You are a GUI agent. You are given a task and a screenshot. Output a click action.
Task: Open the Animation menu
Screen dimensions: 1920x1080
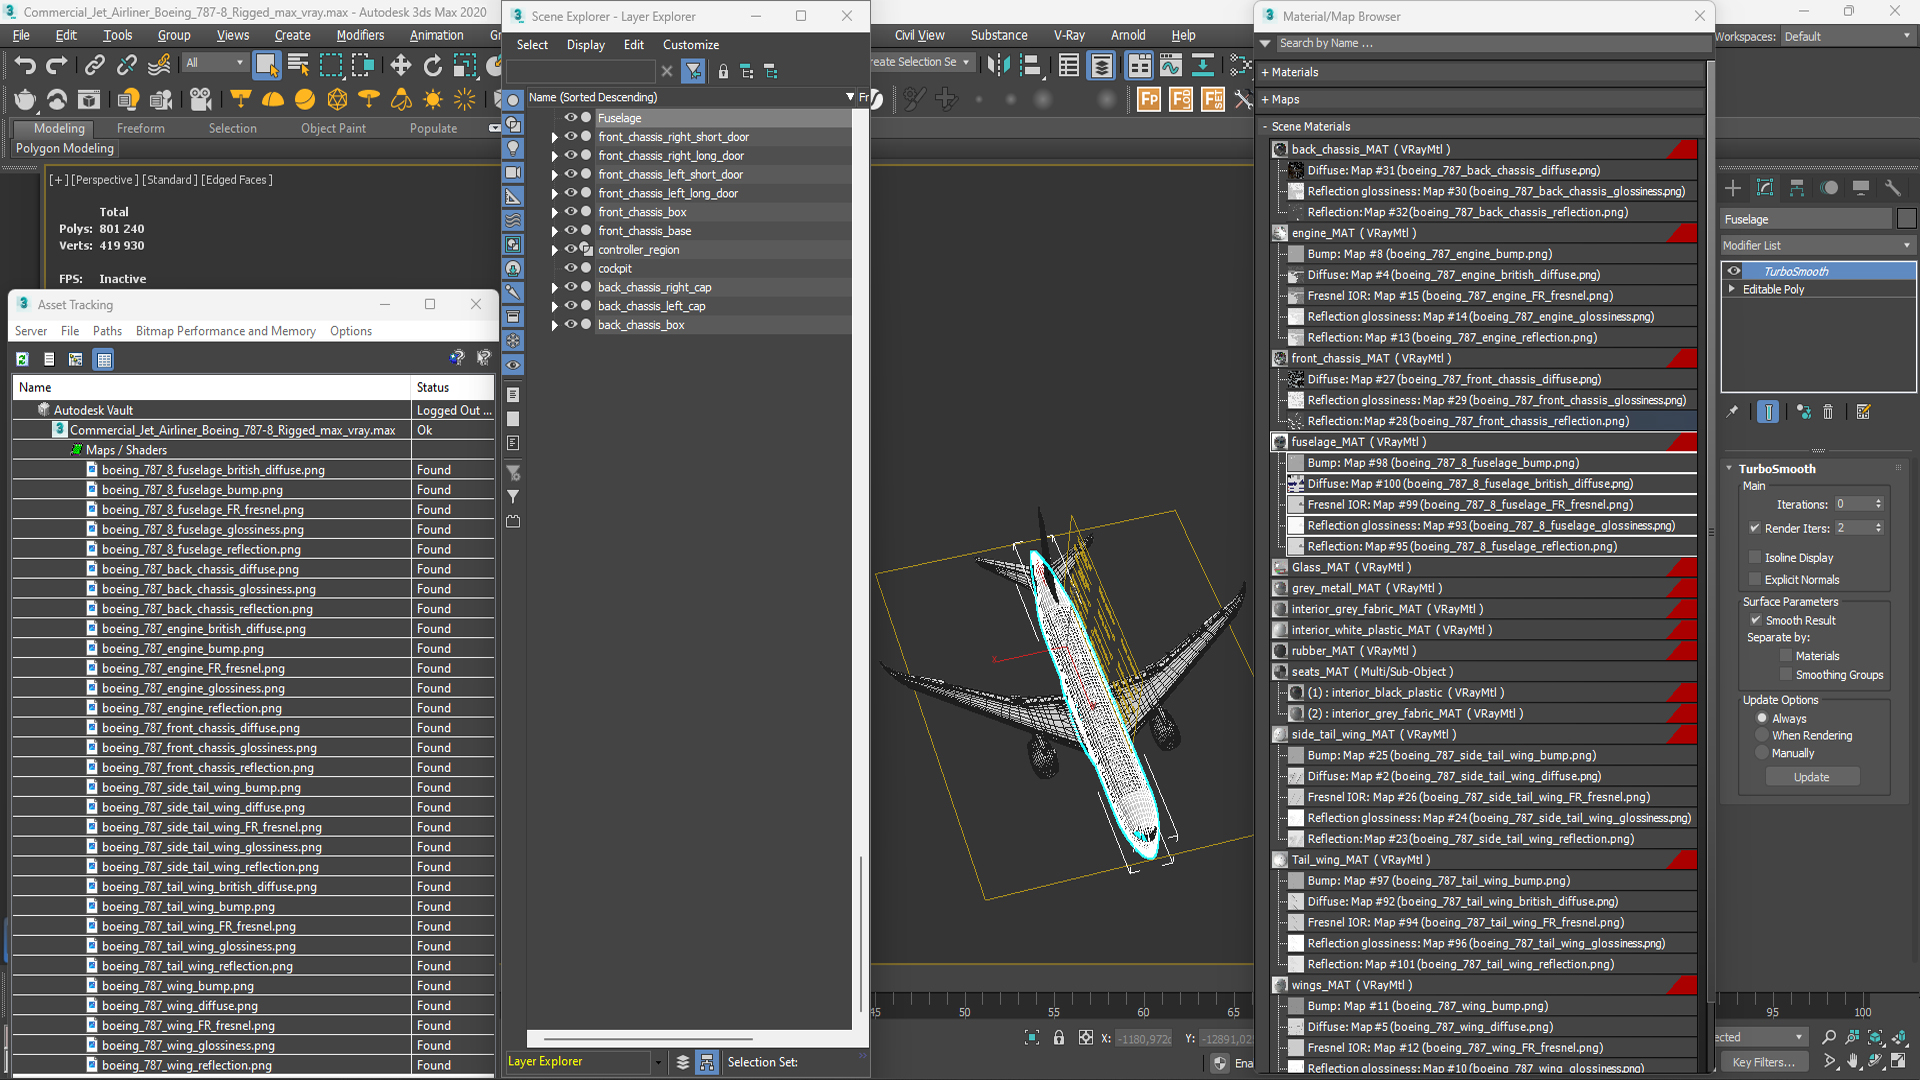437,35
